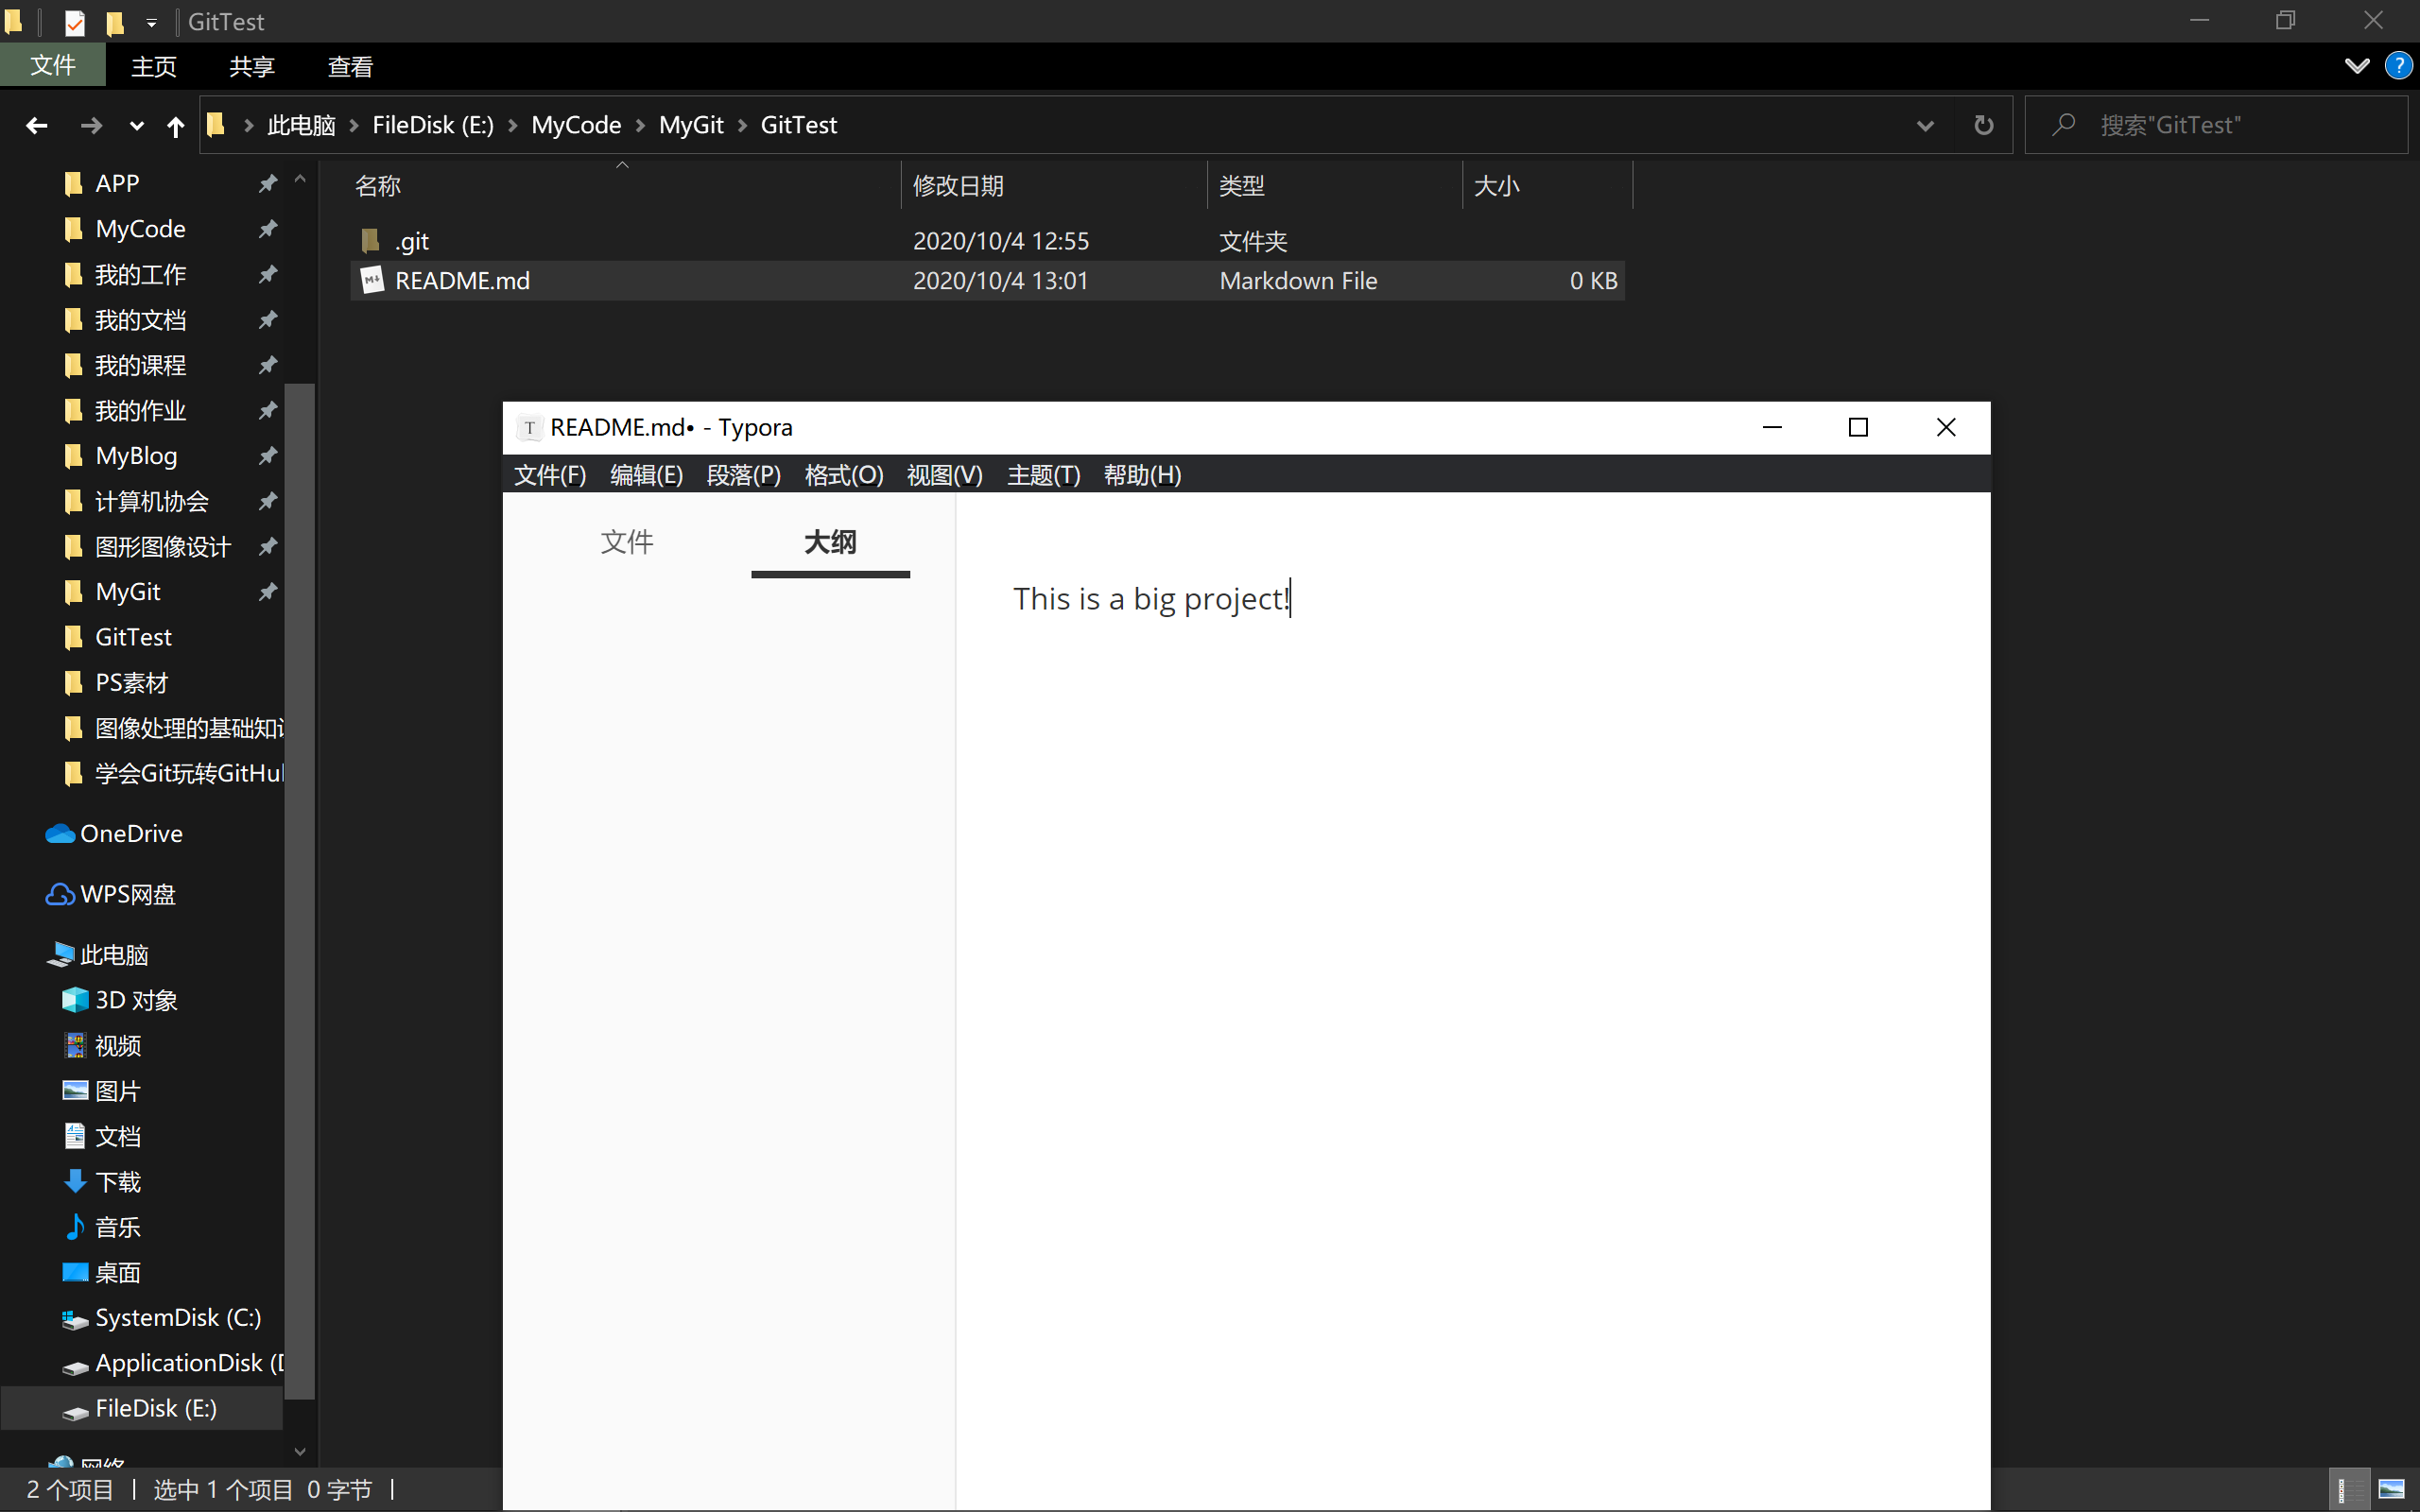Click the WPS网盘 icon in sidebar
This screenshot has width=2420, height=1512.
[x=60, y=894]
